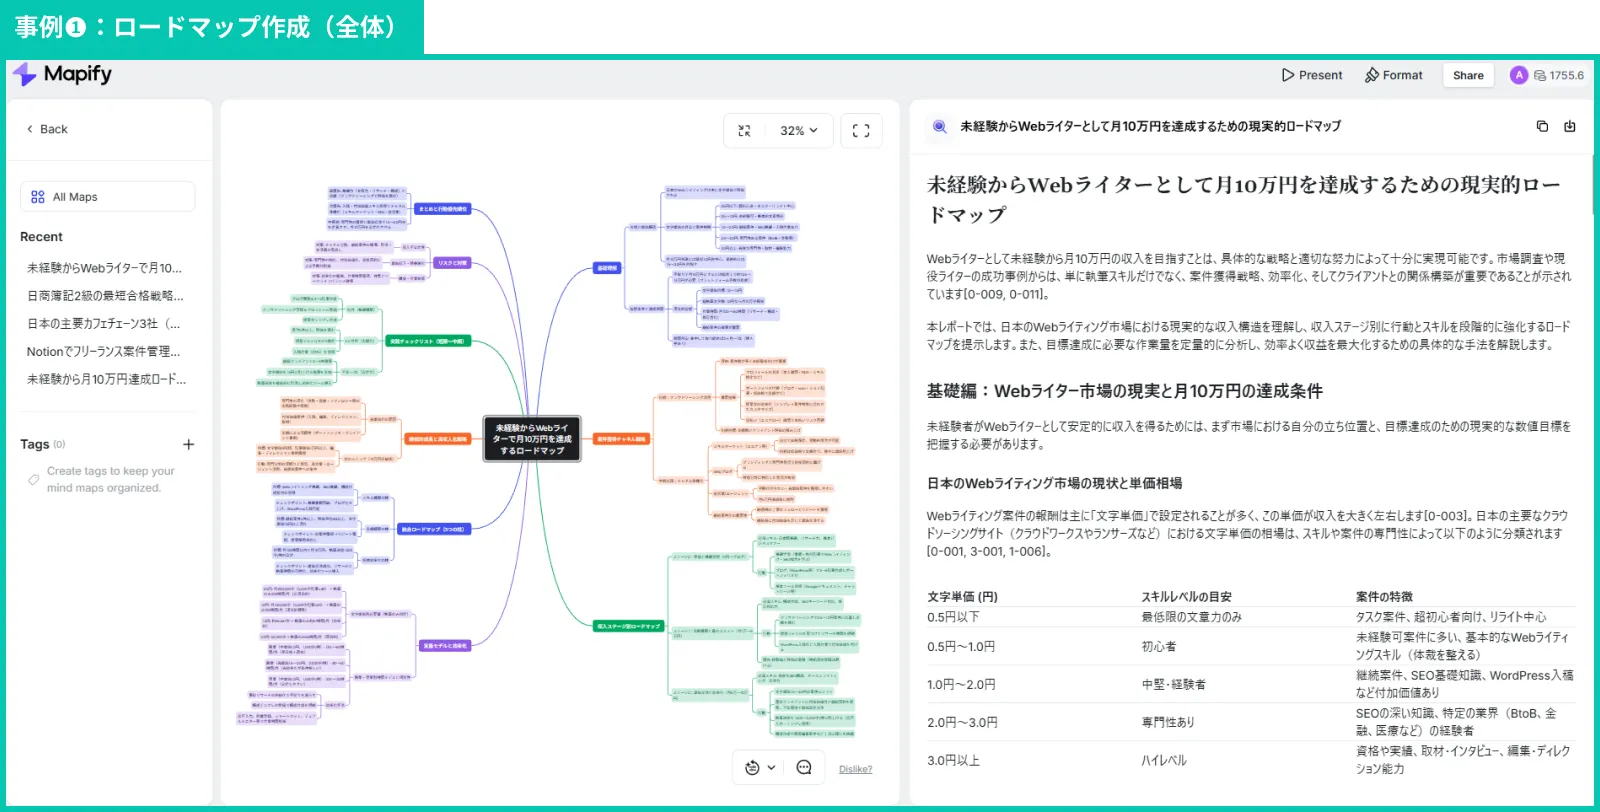Open the recent map 日商簿記2級の最短合格戦略
The image size is (1600, 812).
click(105, 296)
